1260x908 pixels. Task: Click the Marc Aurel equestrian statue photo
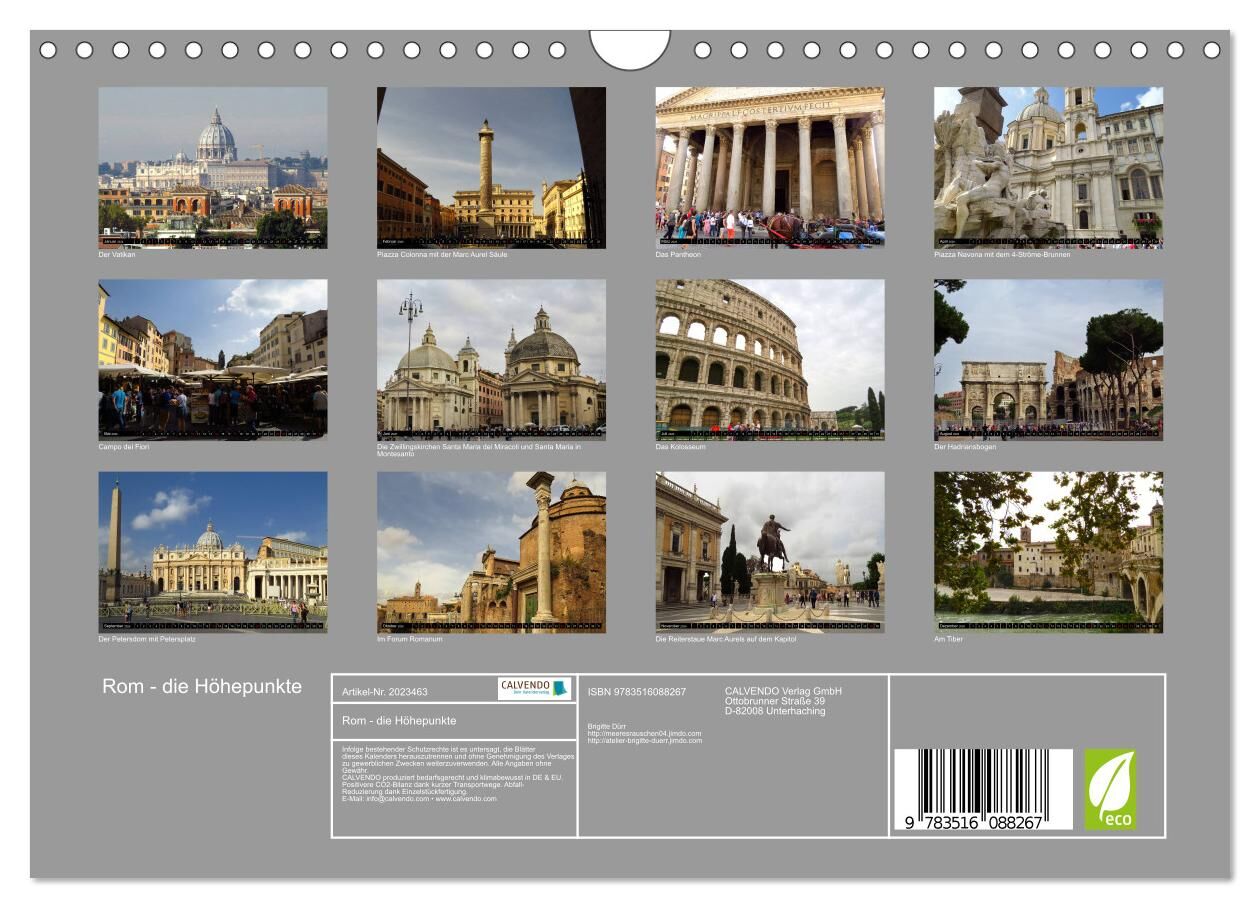click(769, 551)
